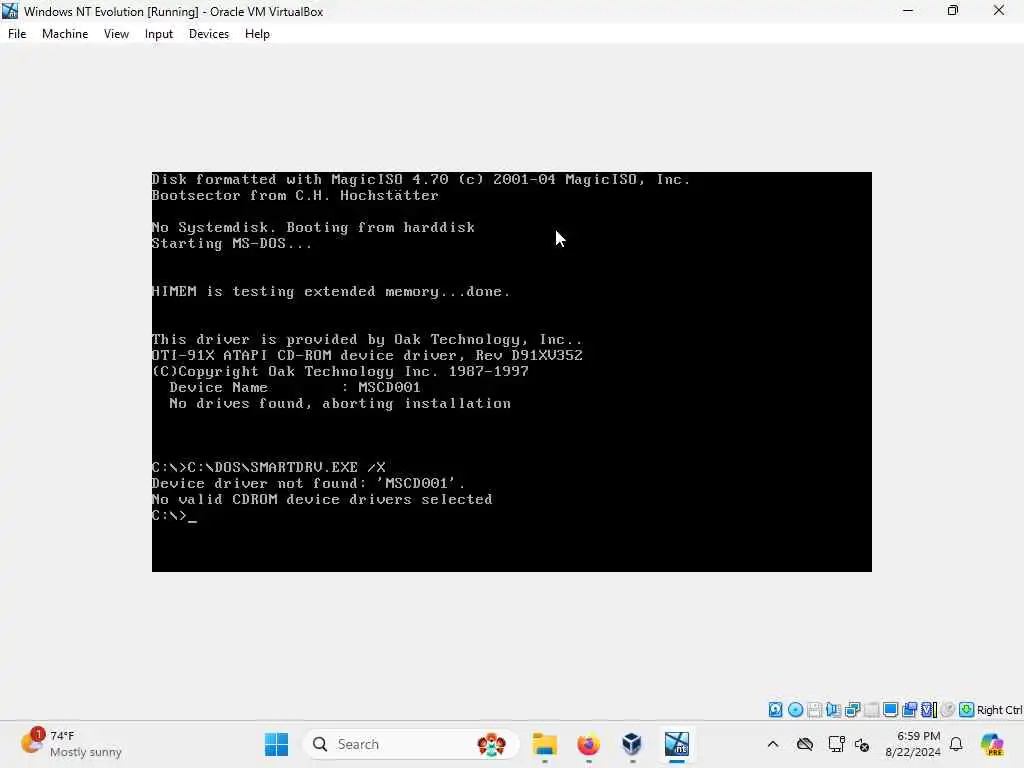Click the overlapping blue screens status icon

910,710
